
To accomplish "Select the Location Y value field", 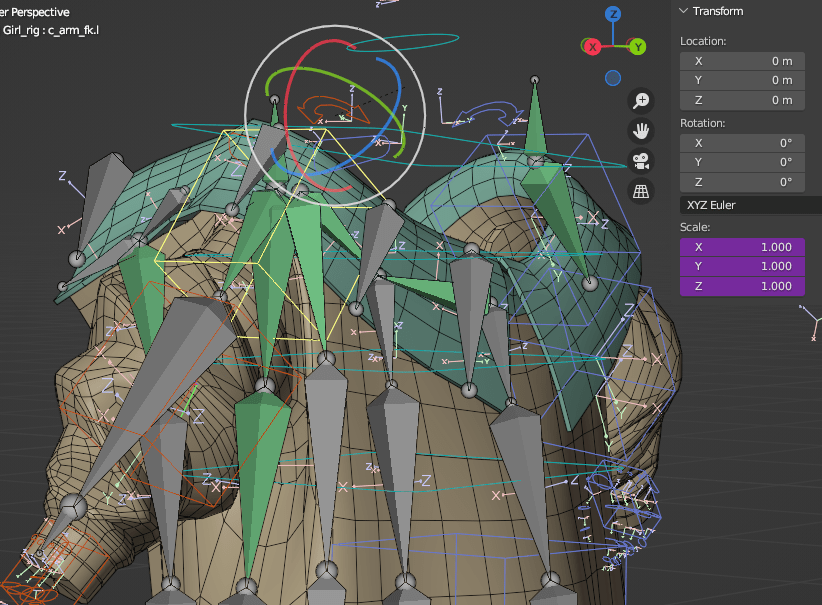I will pyautogui.click(x=742, y=80).
